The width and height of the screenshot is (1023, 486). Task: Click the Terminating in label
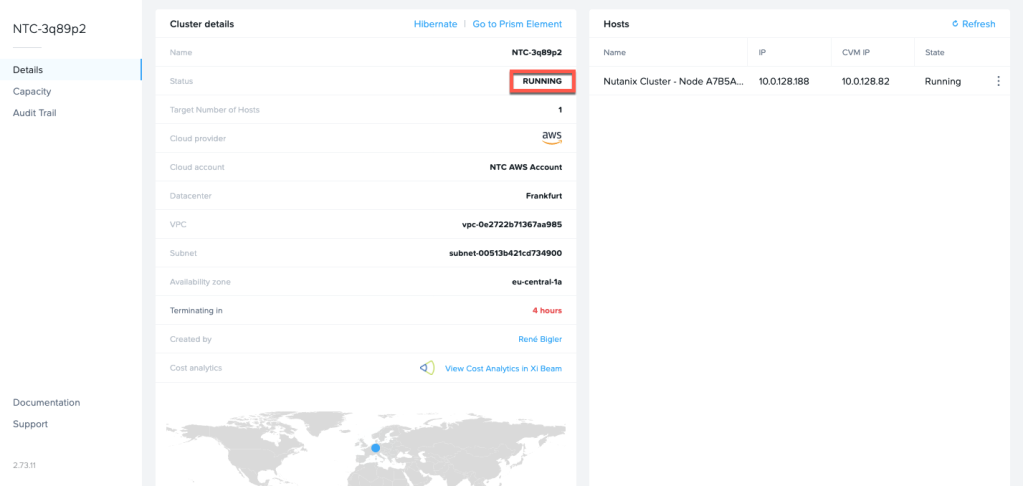196,311
